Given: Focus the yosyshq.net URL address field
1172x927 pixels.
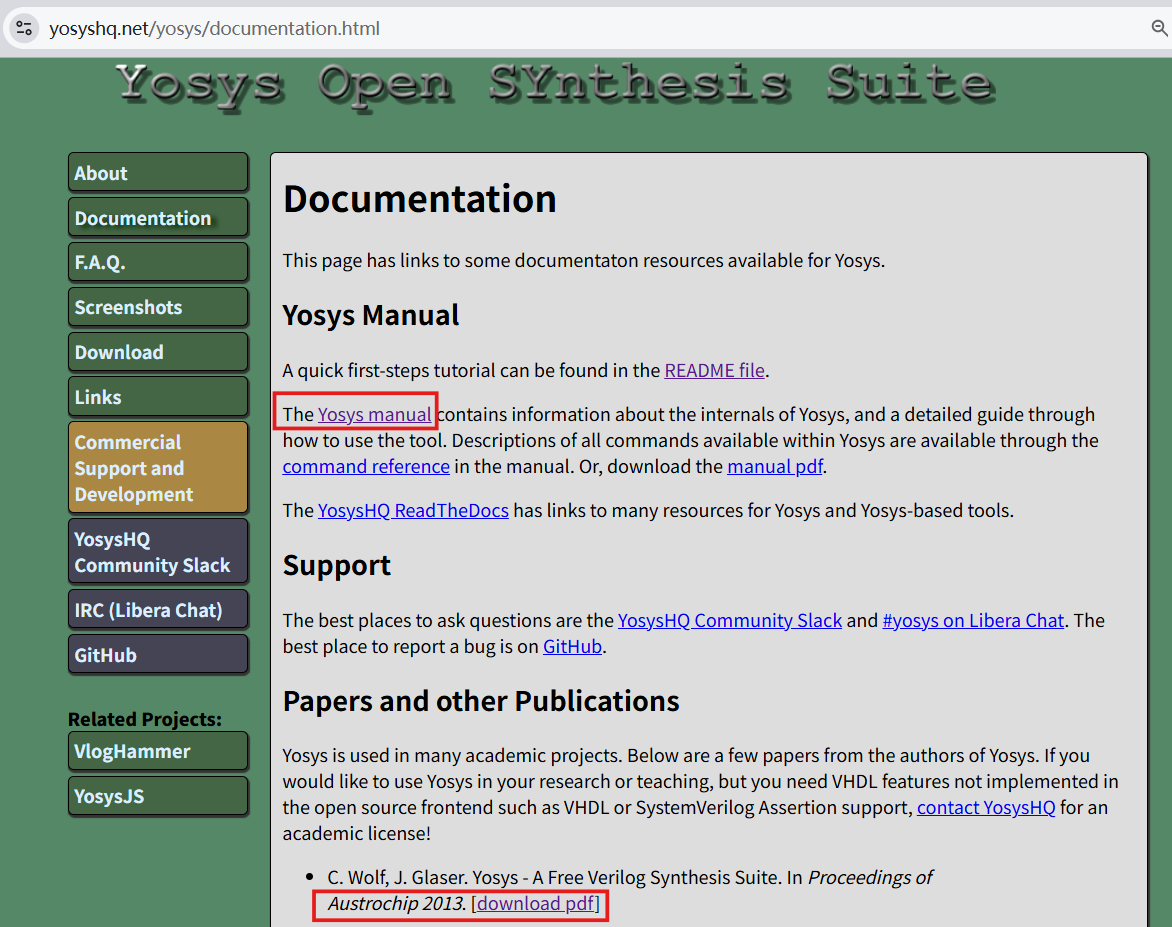Looking at the screenshot, I should [215, 28].
